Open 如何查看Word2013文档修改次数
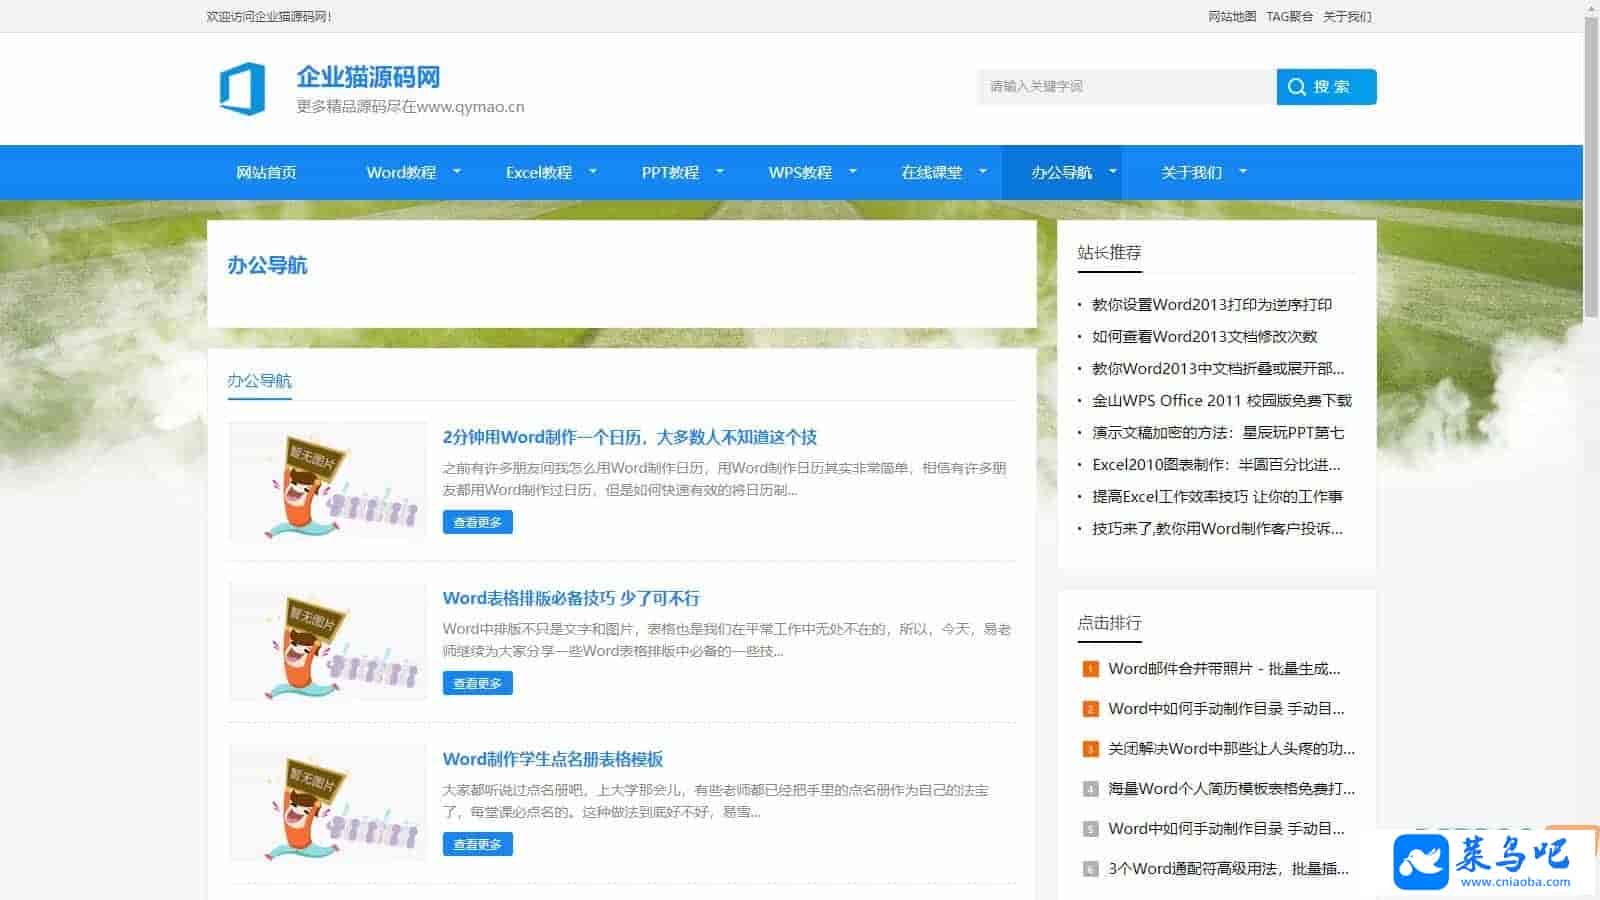The image size is (1600, 900). click(x=1205, y=337)
